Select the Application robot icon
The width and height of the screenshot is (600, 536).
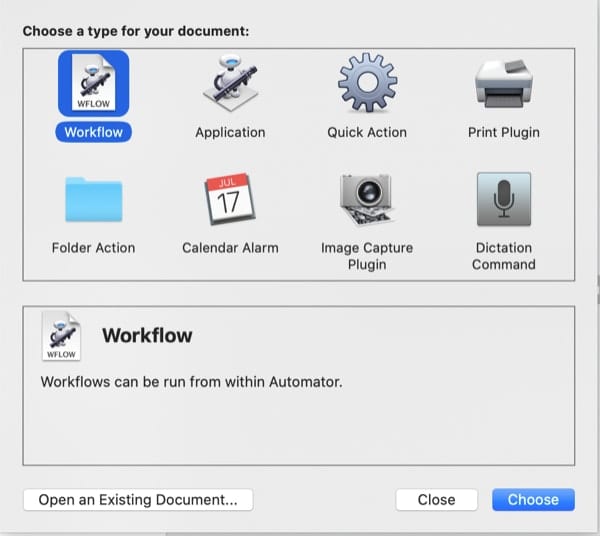tap(230, 84)
